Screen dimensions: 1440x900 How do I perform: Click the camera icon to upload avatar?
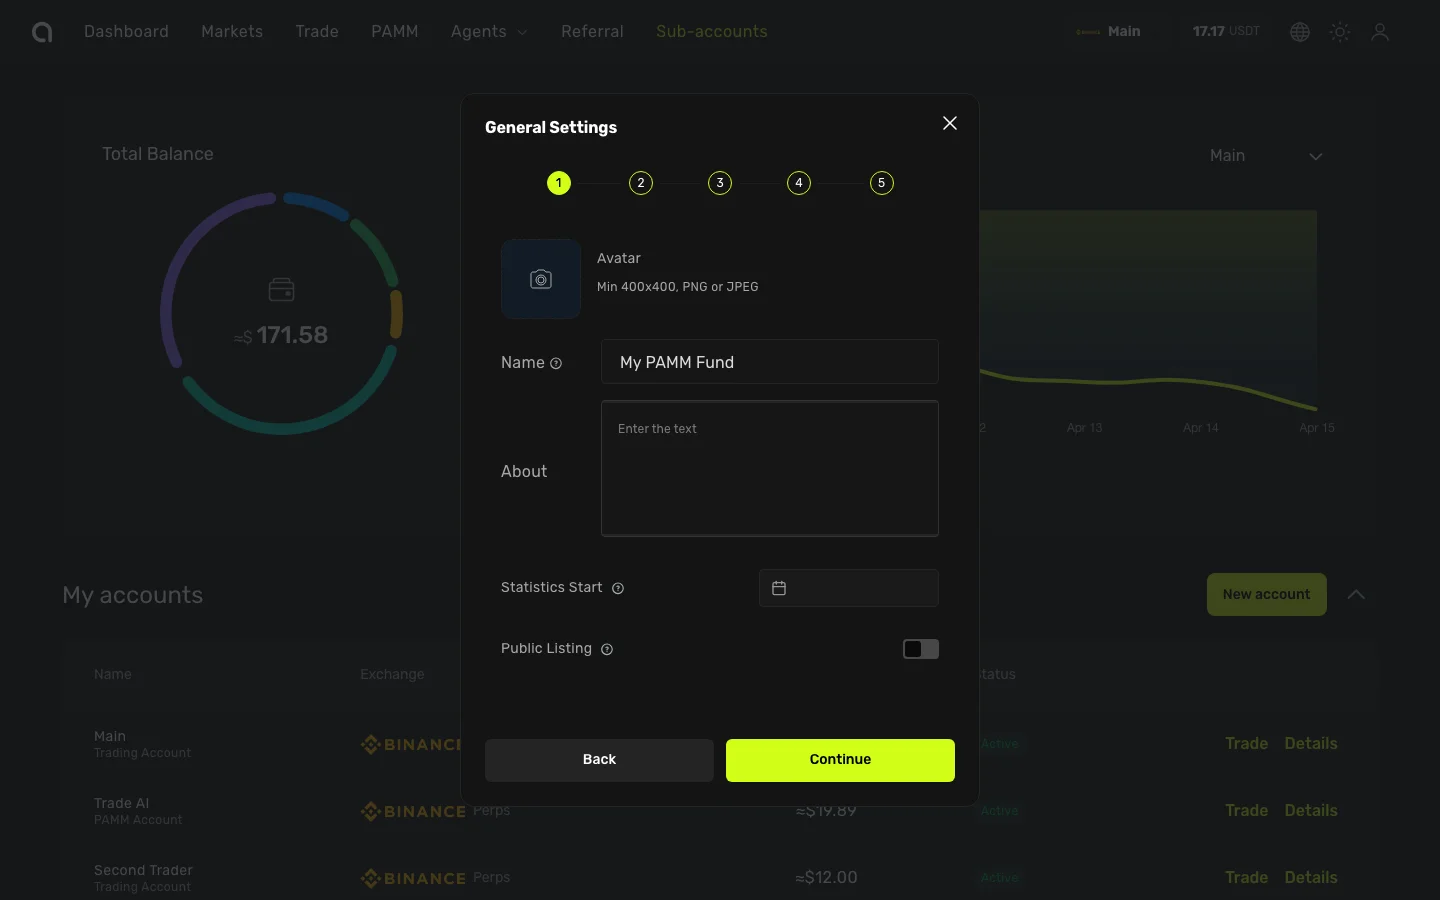[x=541, y=279]
